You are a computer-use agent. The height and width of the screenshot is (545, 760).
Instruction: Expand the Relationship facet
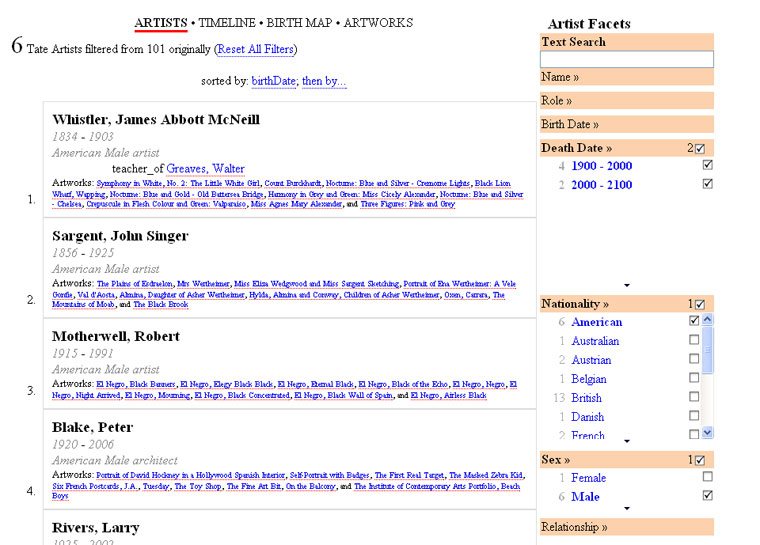[x=574, y=527]
